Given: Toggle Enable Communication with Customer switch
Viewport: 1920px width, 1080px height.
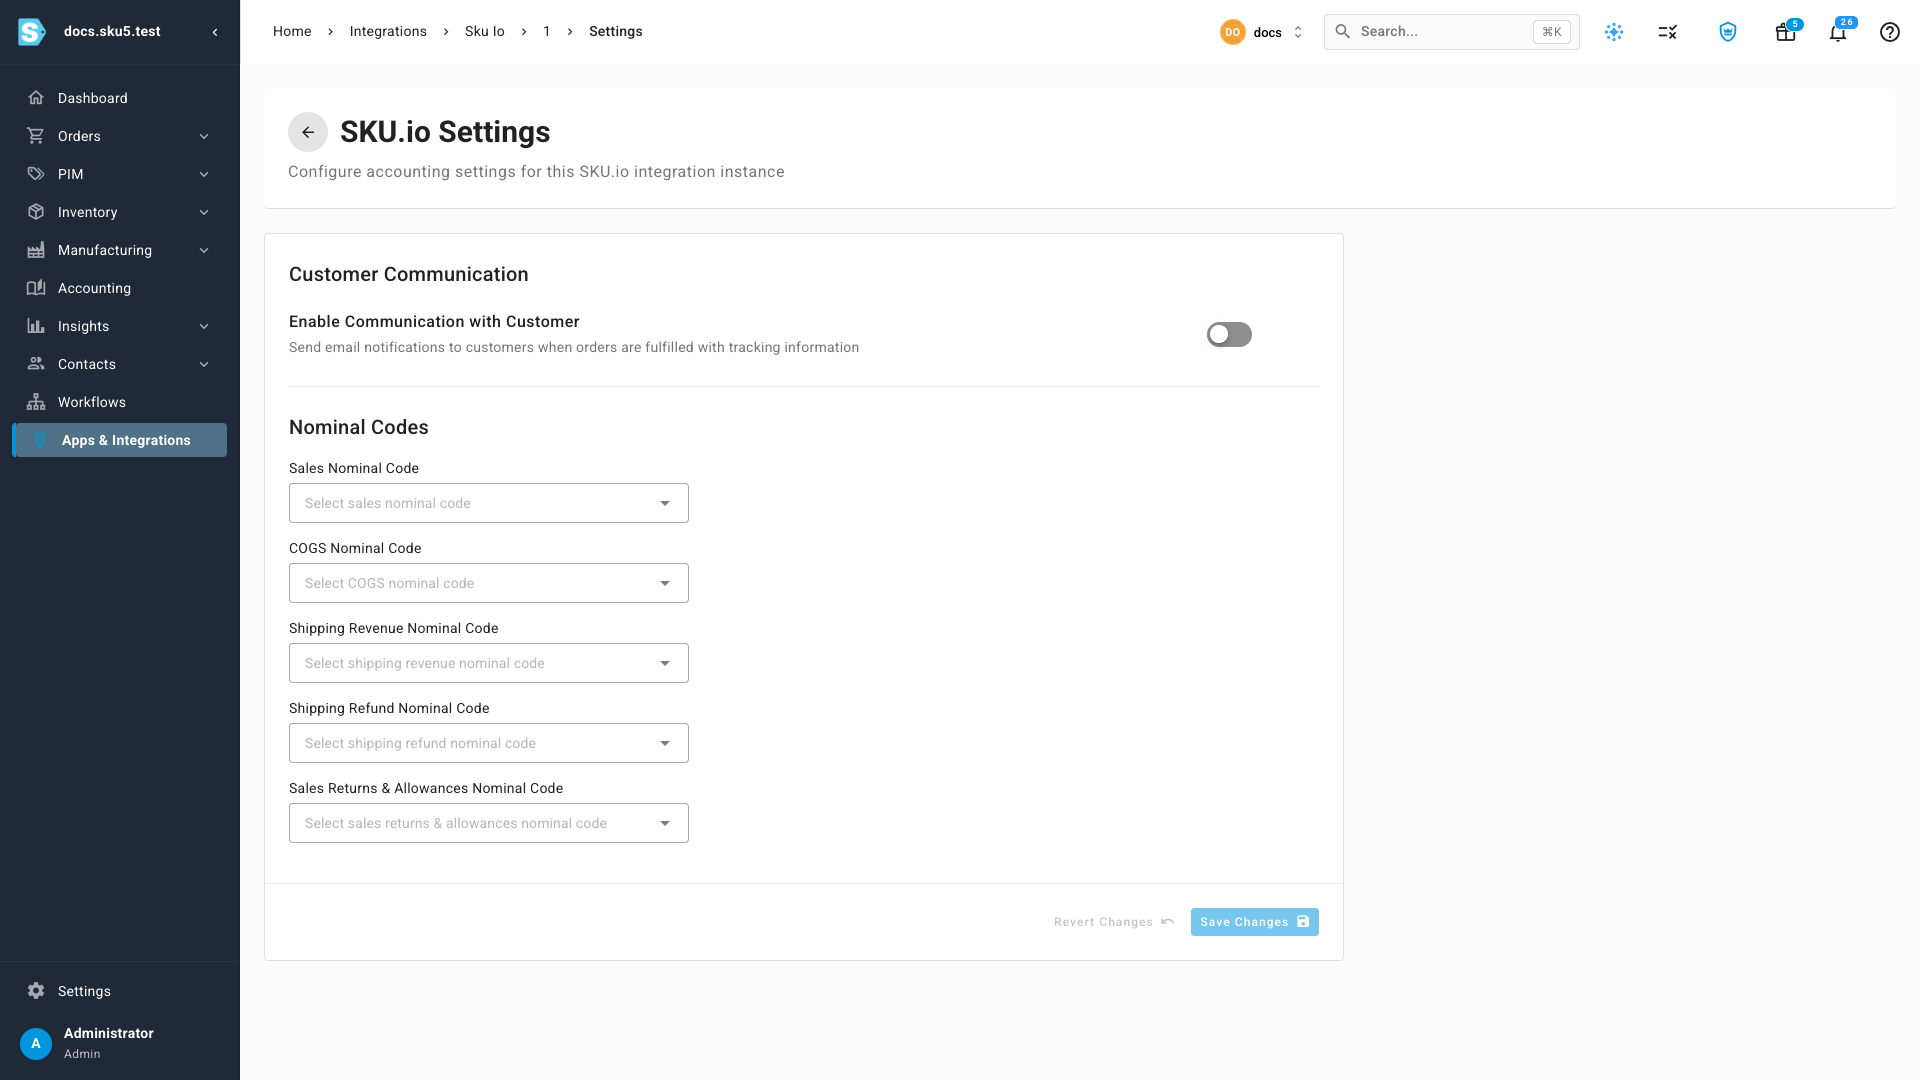Looking at the screenshot, I should coord(1229,334).
